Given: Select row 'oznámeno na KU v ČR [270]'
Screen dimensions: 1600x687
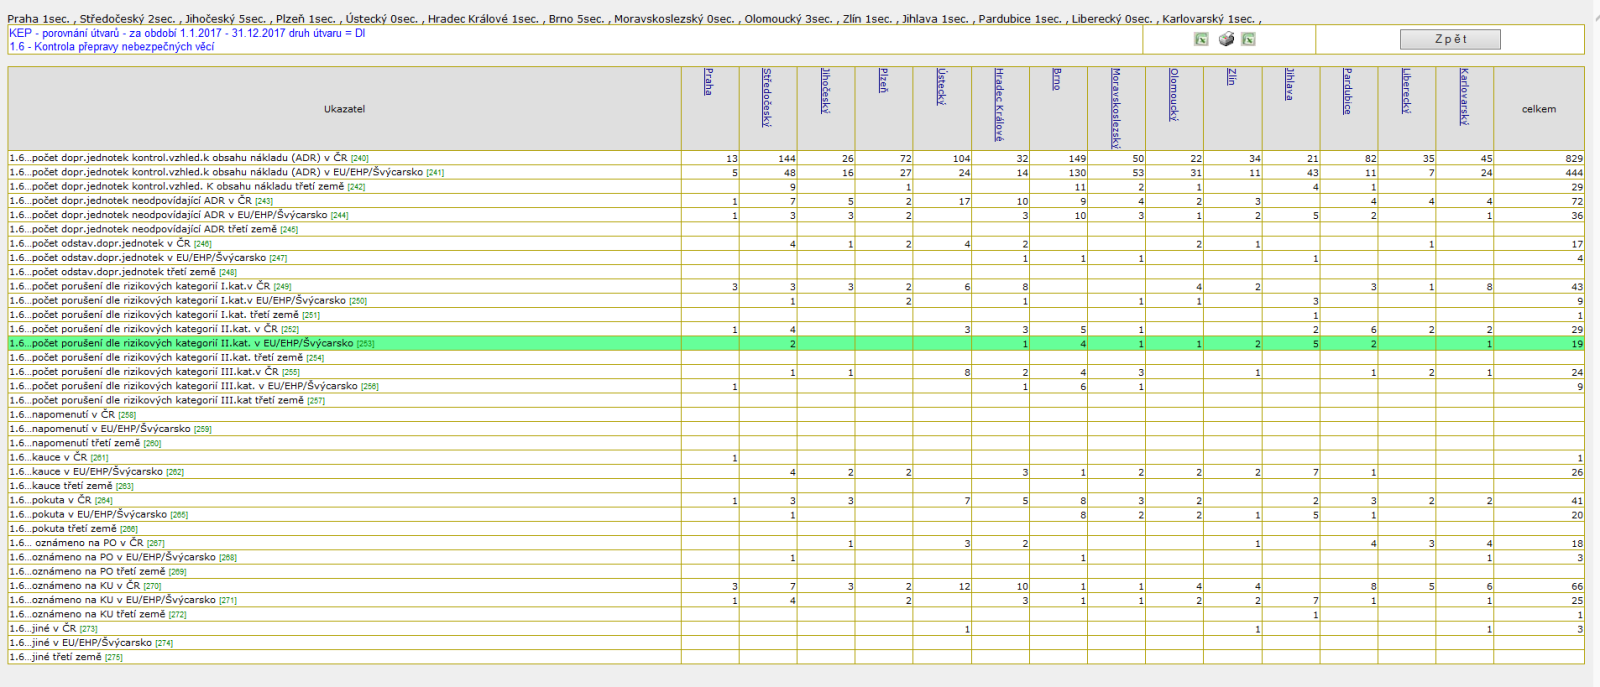Looking at the screenshot, I should [796, 586].
